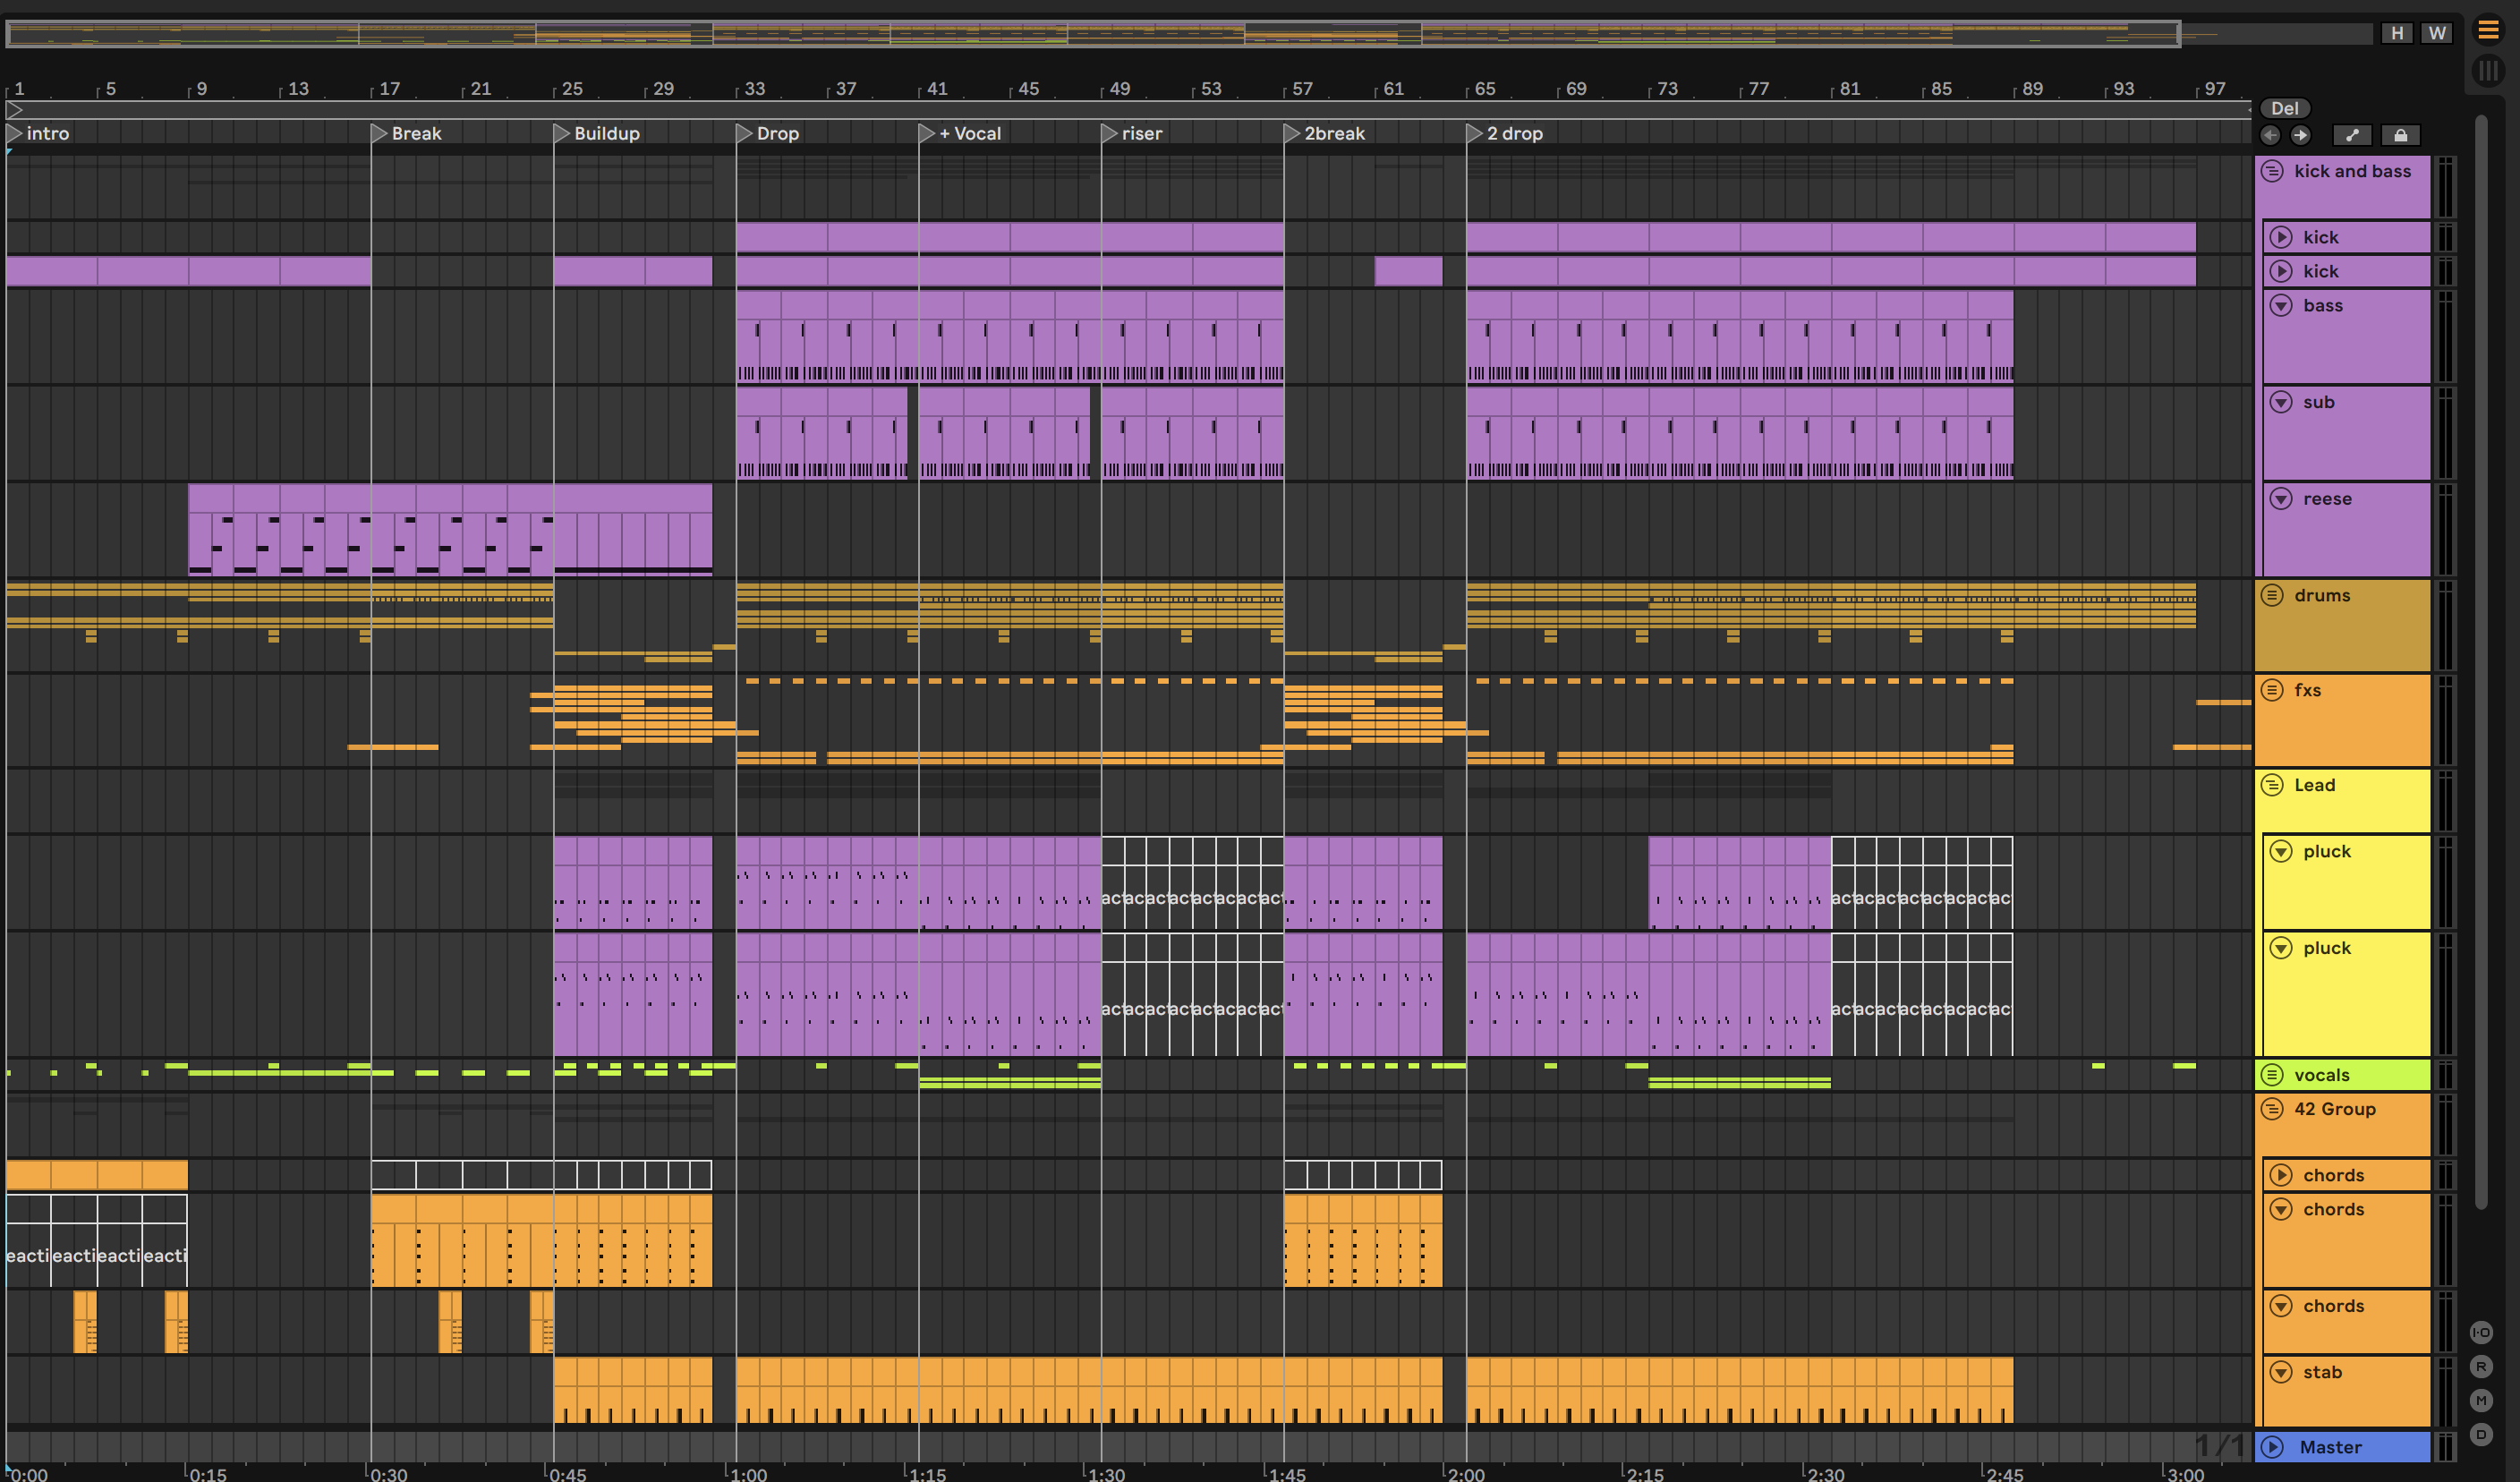Jump to the previous locator arrow
Screen dimensions: 2520x1482
click(x=2270, y=135)
